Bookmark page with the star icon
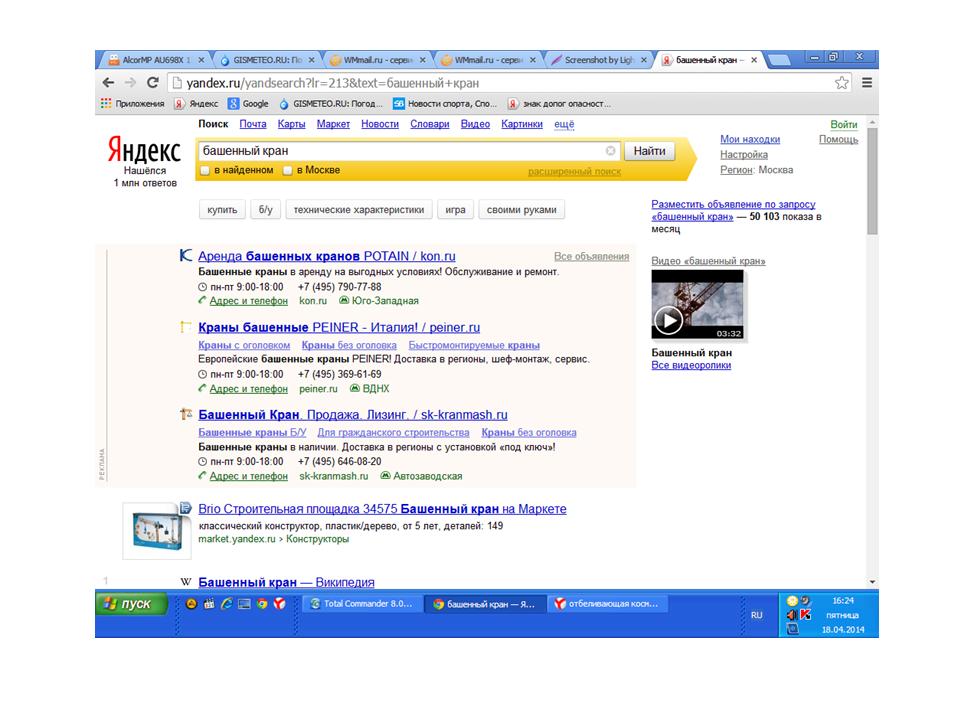960x720 pixels. tap(842, 83)
